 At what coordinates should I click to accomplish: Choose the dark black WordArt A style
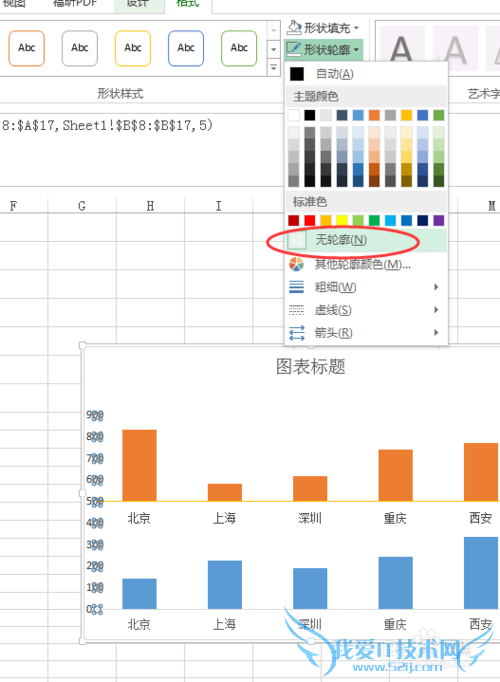(401, 48)
